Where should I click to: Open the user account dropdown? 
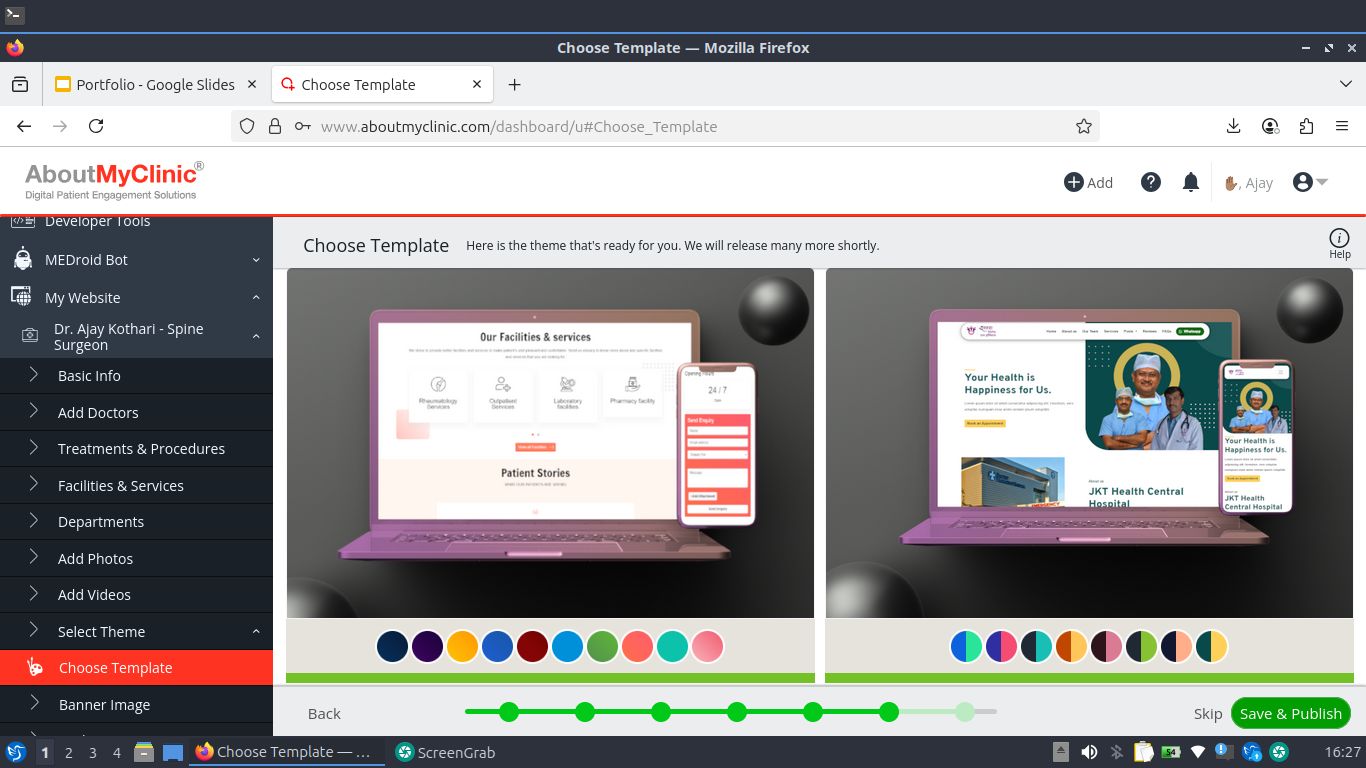[1309, 182]
